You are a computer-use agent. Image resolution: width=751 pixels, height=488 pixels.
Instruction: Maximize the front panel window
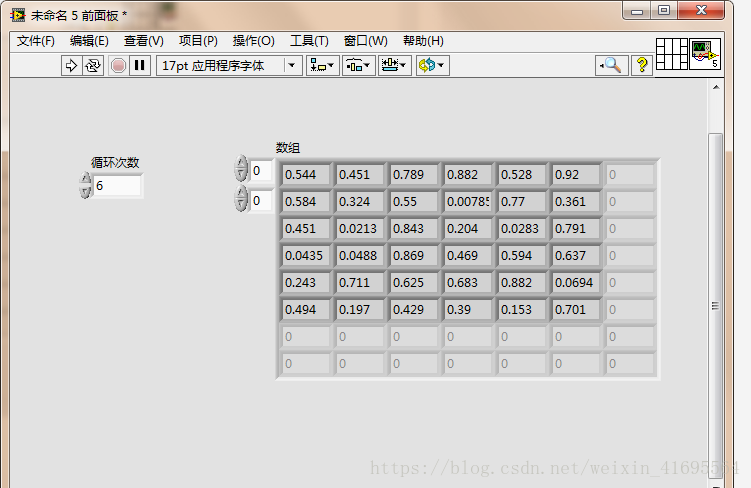(664, 11)
